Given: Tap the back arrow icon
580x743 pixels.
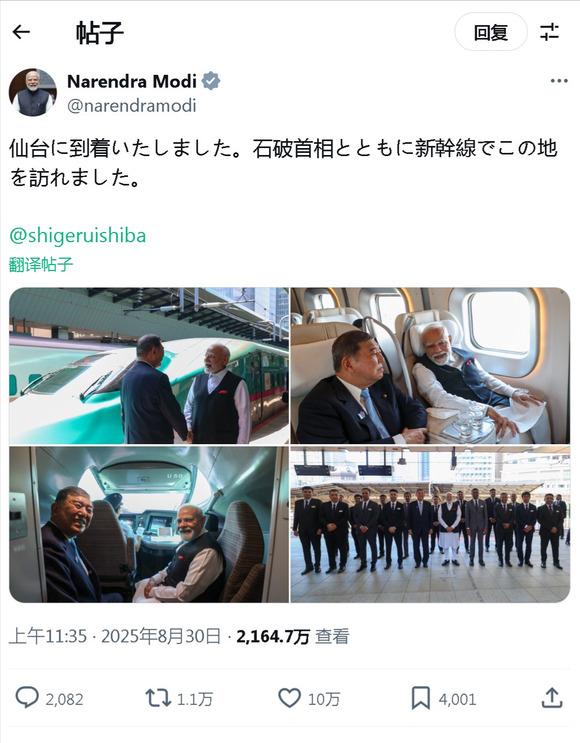Looking at the screenshot, I should 21,32.
